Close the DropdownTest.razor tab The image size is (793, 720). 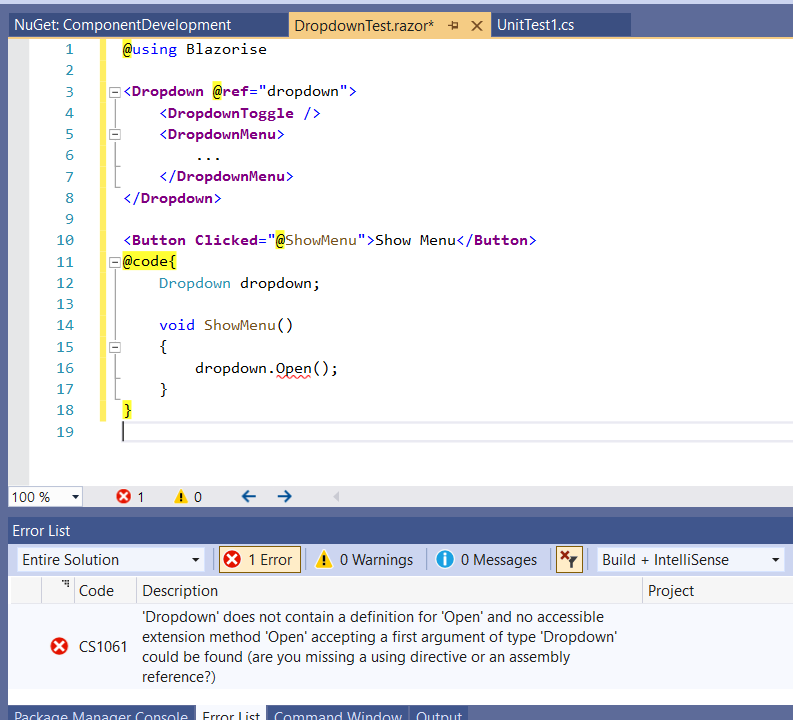pyautogui.click(x=476, y=25)
